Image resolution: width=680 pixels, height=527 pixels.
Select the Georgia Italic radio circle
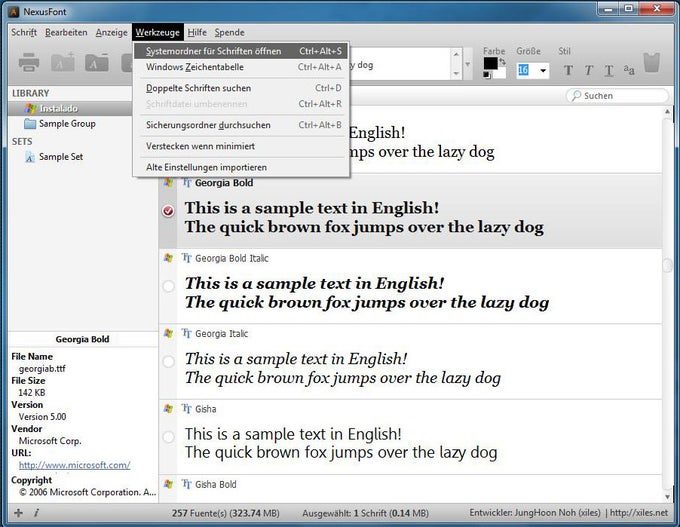[168, 361]
